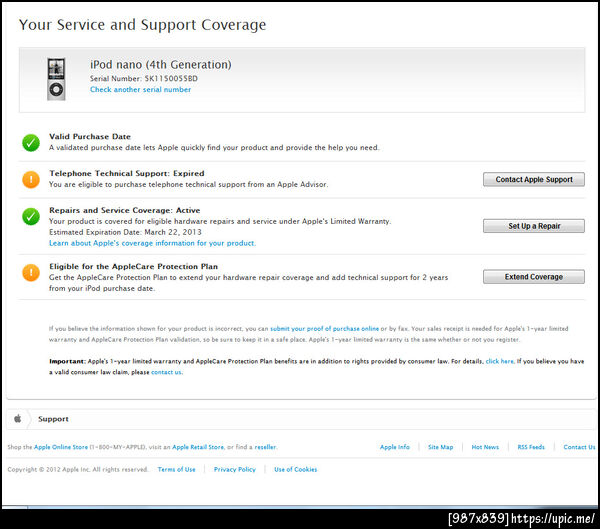This screenshot has width=600, height=529.
Task: Follow the submit your proof of purchase online link
Action: pos(324,328)
